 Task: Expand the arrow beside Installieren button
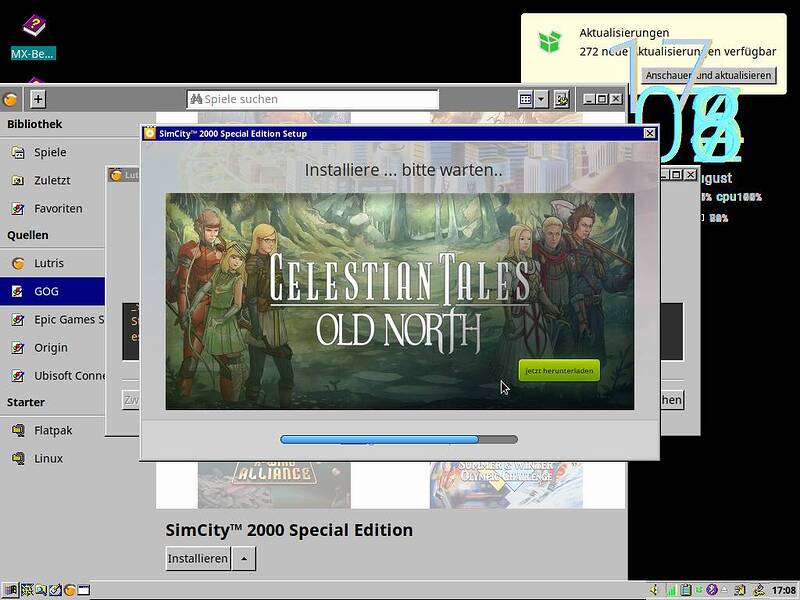pyautogui.click(x=243, y=558)
